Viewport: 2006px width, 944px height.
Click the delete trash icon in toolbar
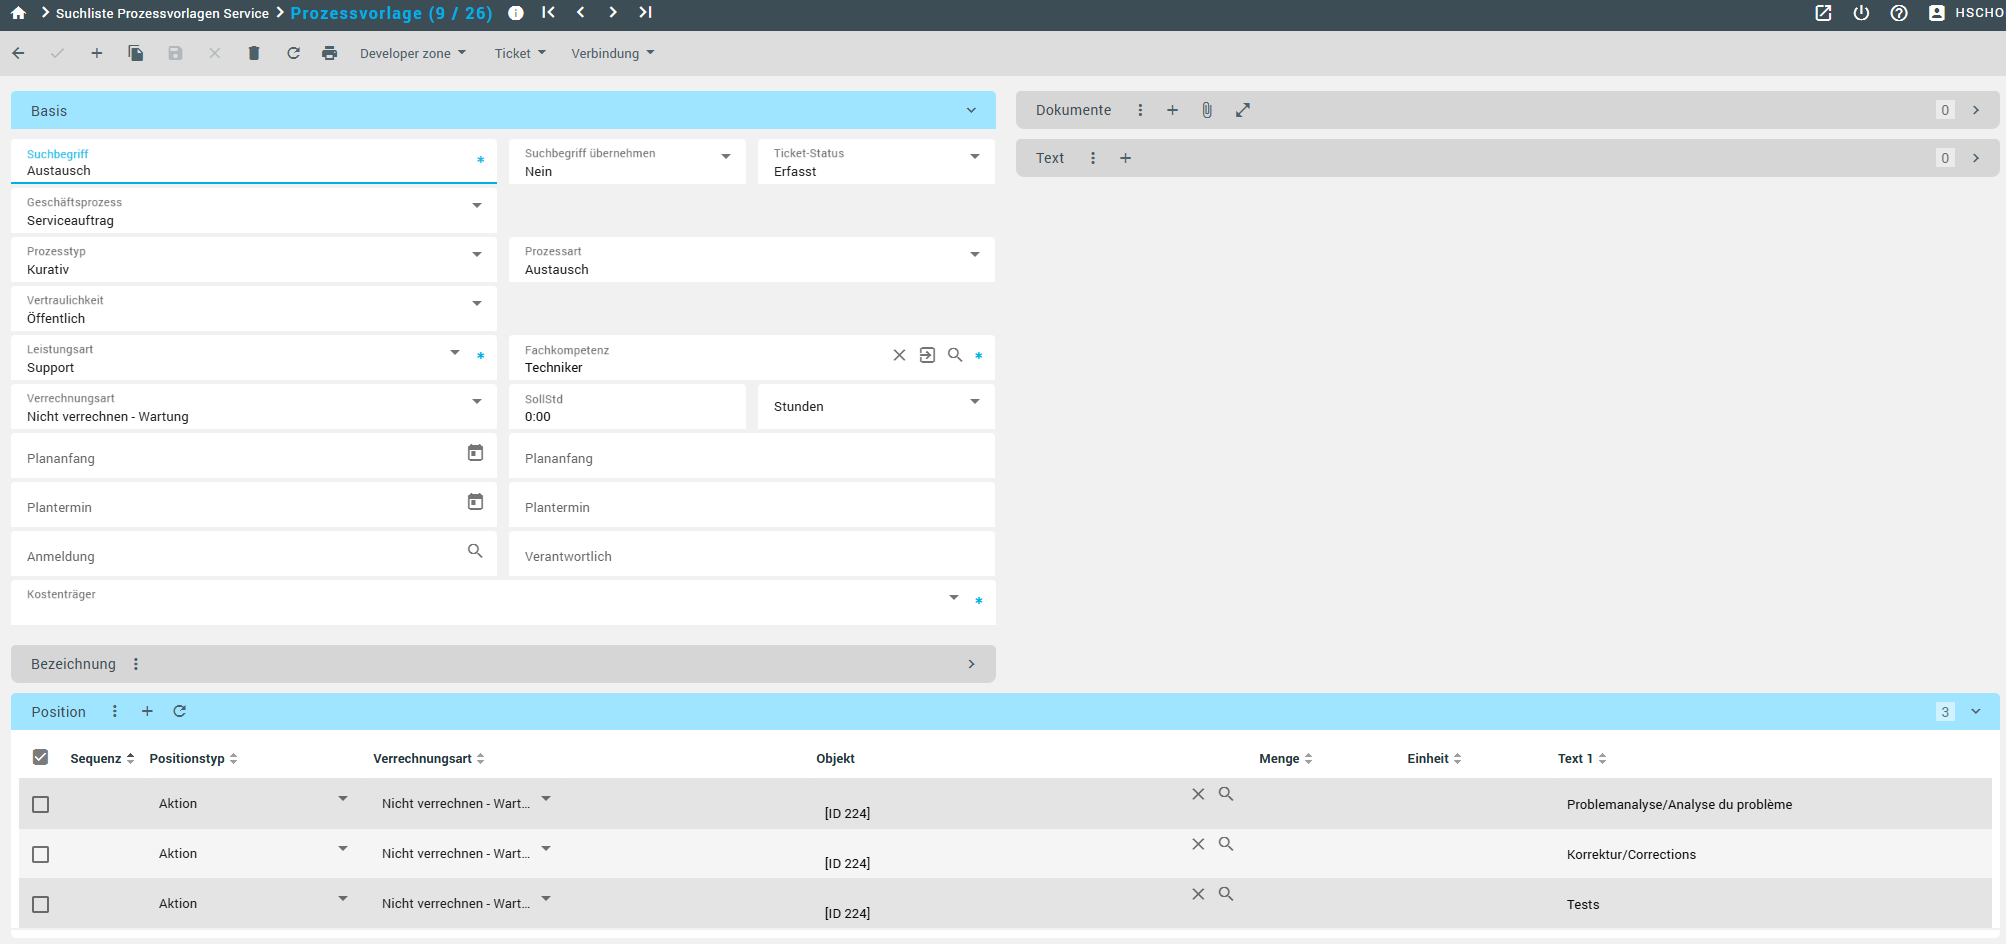point(254,53)
